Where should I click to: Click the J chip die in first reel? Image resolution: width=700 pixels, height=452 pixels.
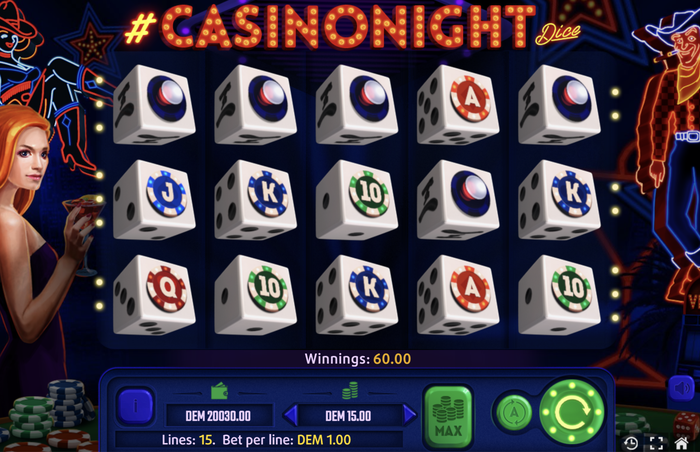(154, 200)
